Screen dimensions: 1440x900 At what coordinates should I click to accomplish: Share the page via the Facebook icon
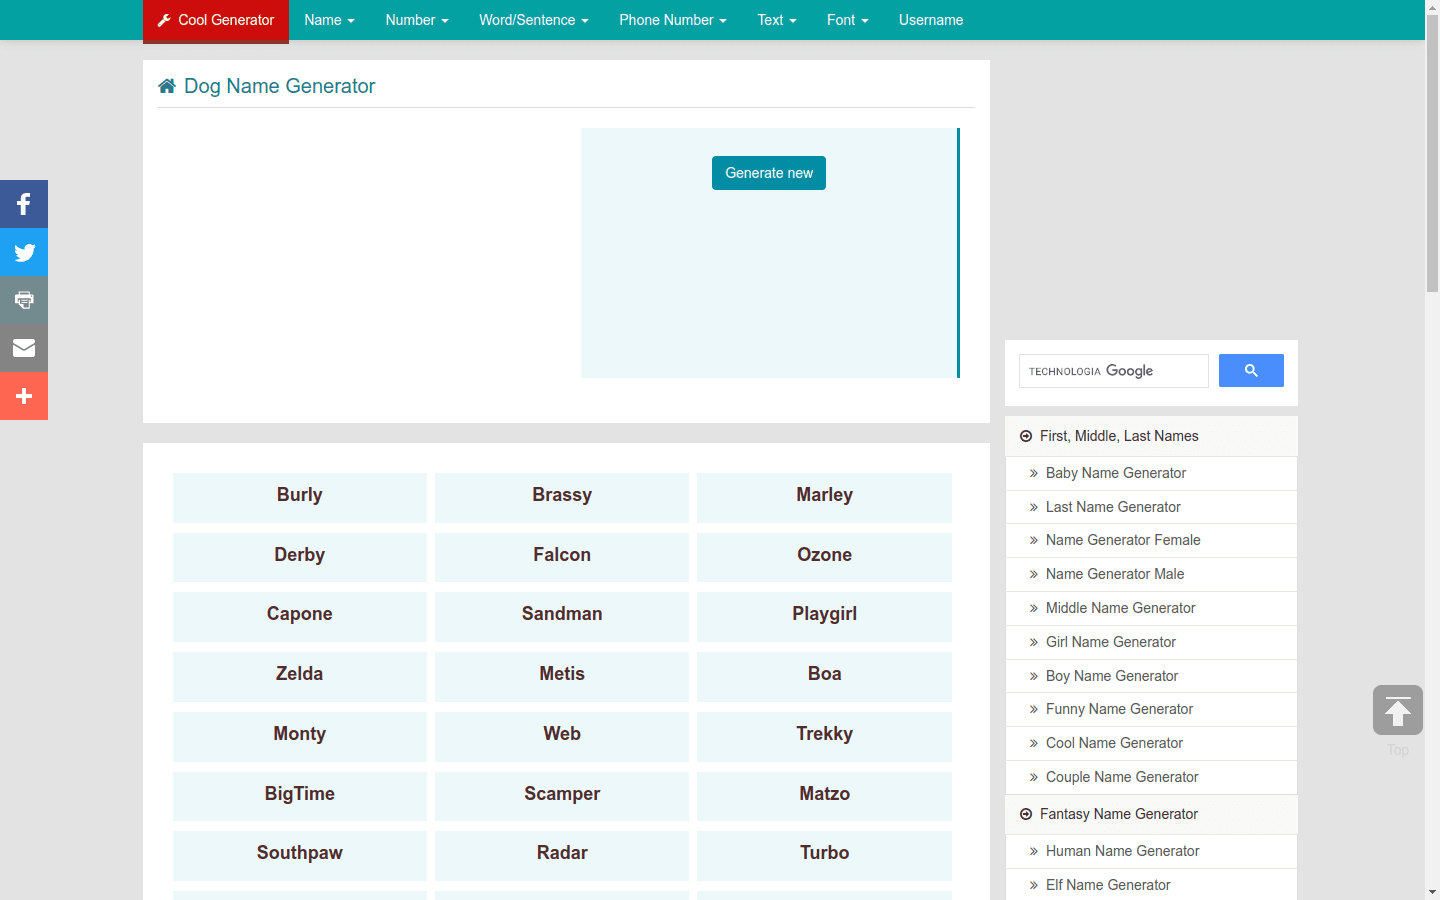(23, 204)
